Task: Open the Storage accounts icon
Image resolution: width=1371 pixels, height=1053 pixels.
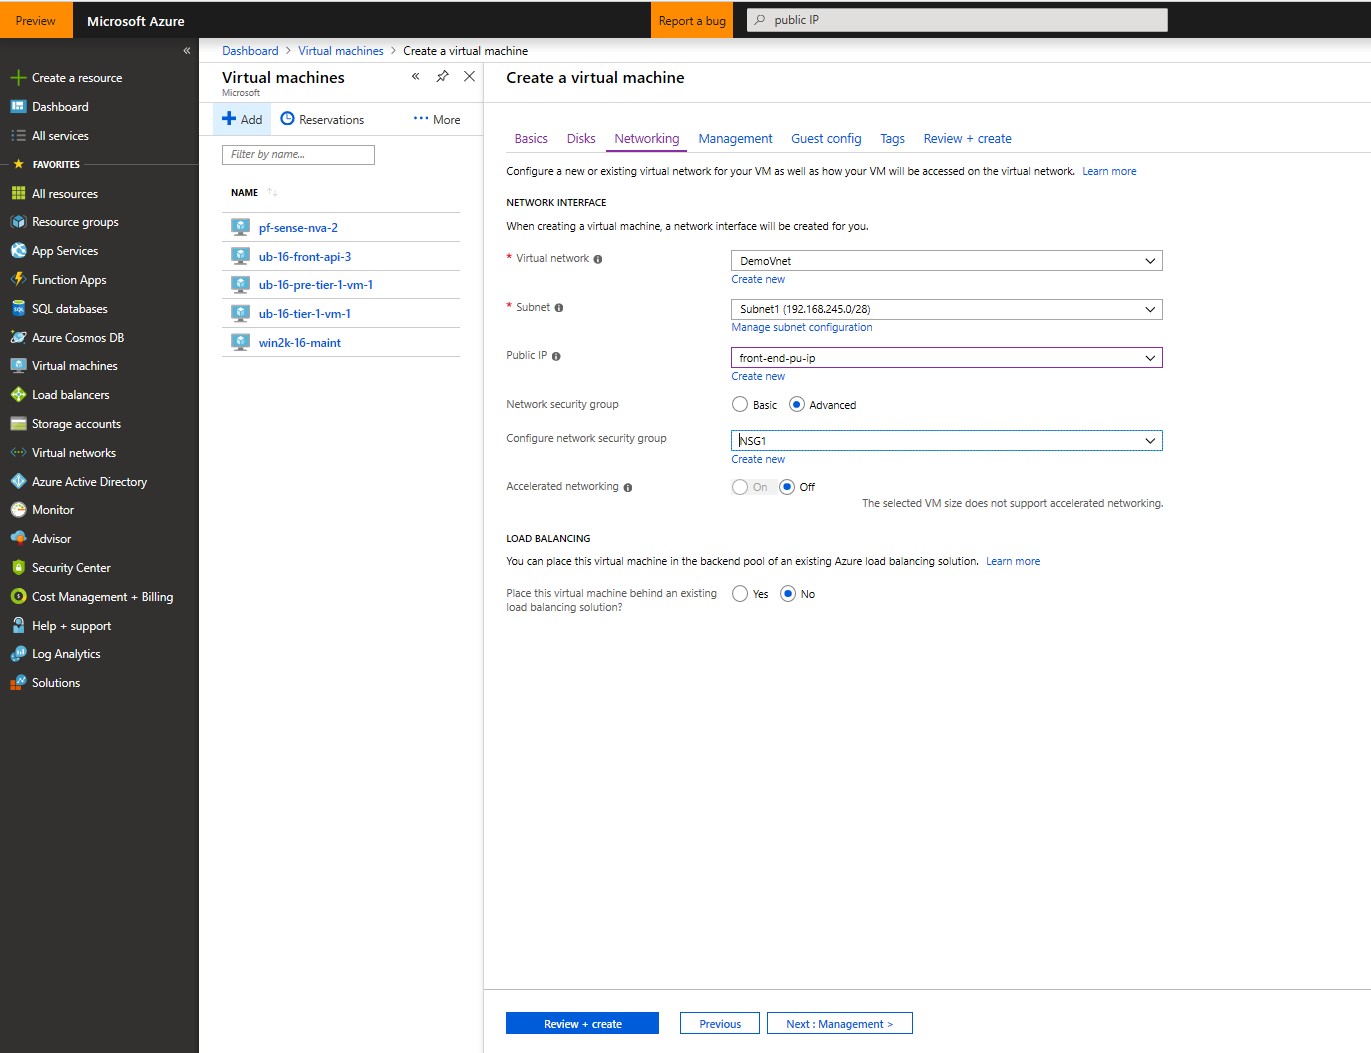Action: [x=18, y=424]
